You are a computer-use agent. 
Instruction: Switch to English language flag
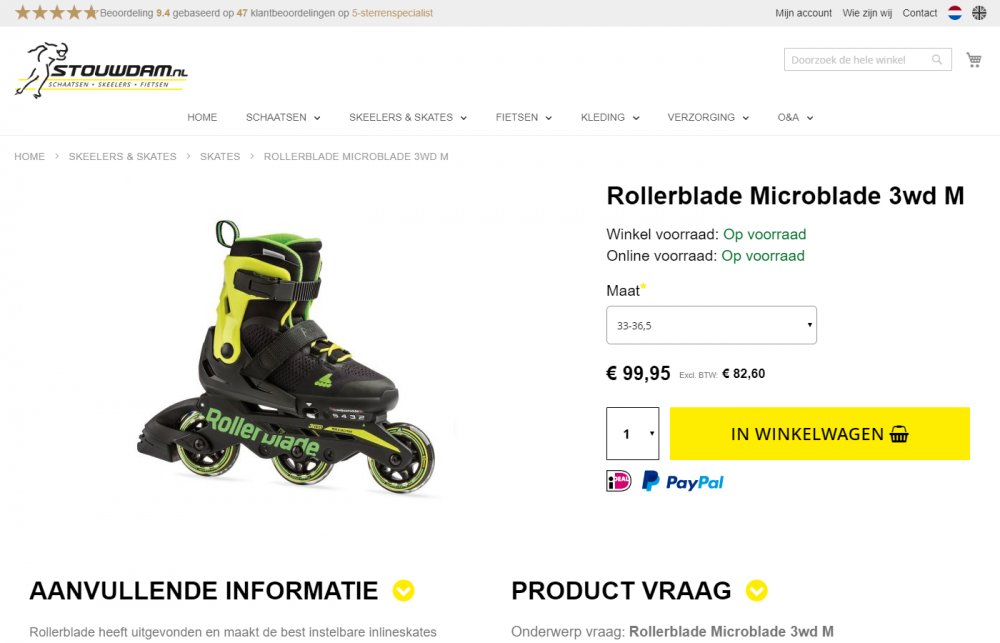[979, 13]
